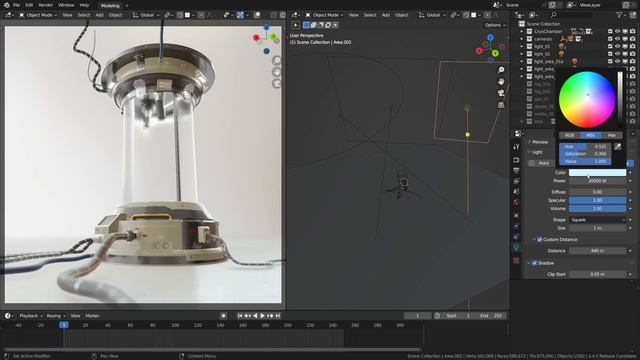Click zoom magnifier icon in right viewport
This screenshot has width=640, height=360.
[x=501, y=70]
